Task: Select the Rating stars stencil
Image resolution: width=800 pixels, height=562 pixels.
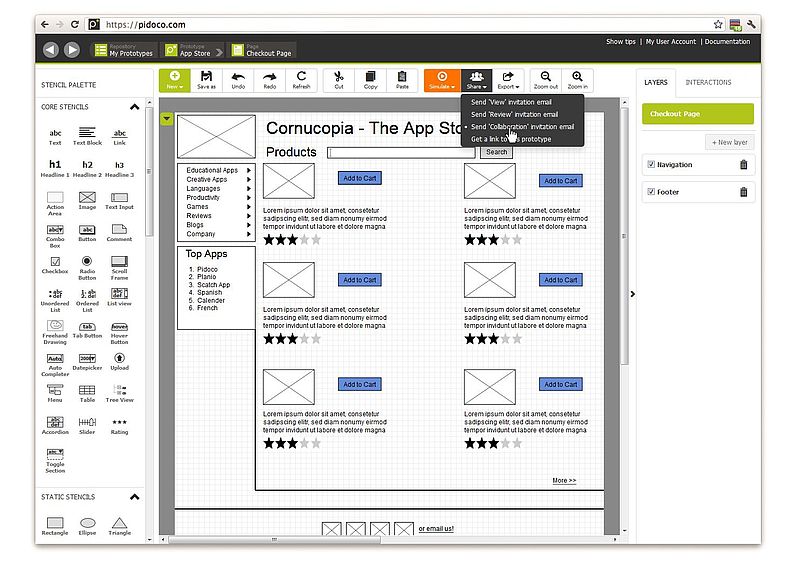Action: [119, 426]
